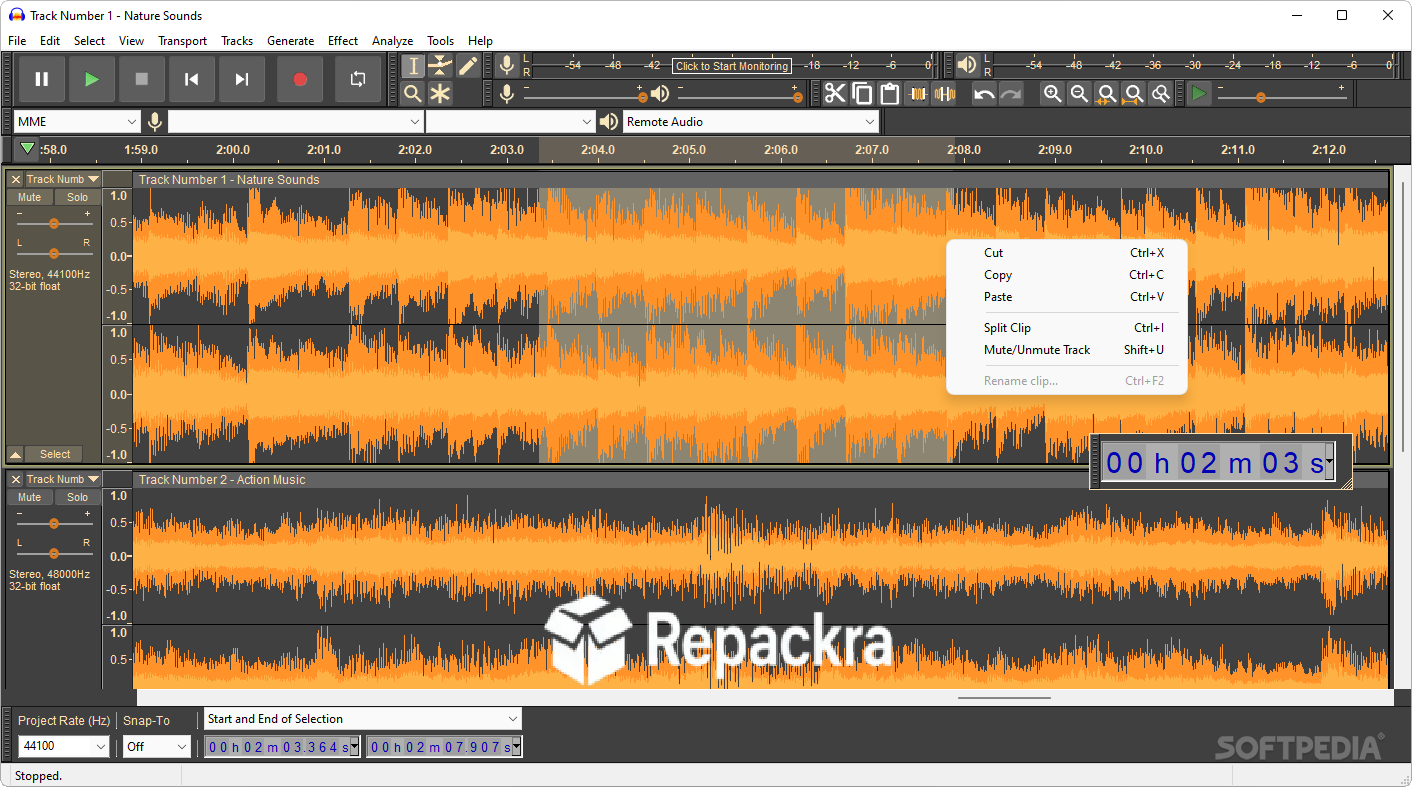Click the Silence audio selection icon

pos(944,94)
